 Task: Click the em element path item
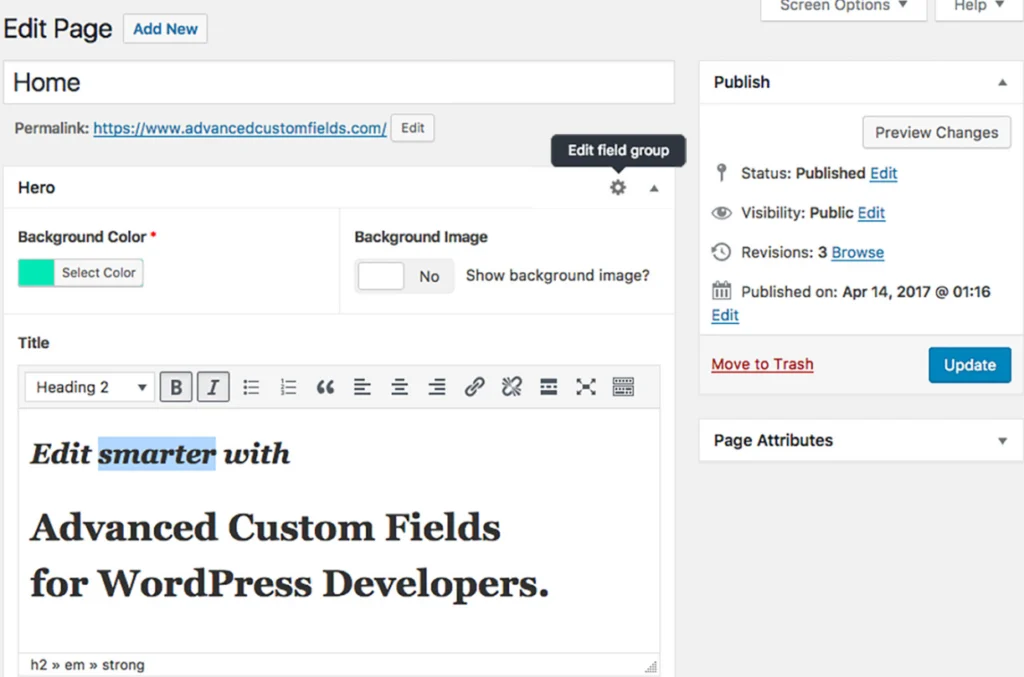coord(74,665)
